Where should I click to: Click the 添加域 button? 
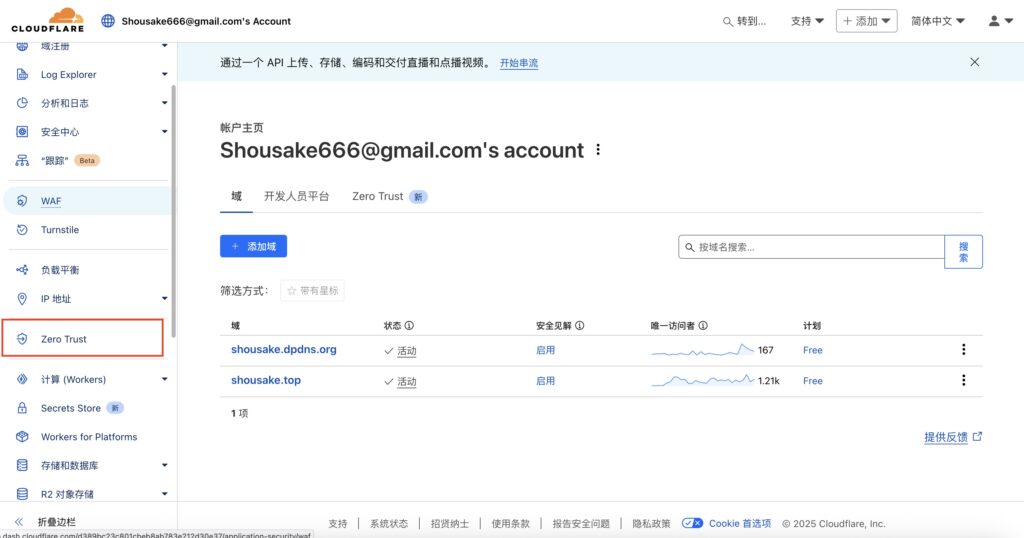pyautogui.click(x=253, y=246)
